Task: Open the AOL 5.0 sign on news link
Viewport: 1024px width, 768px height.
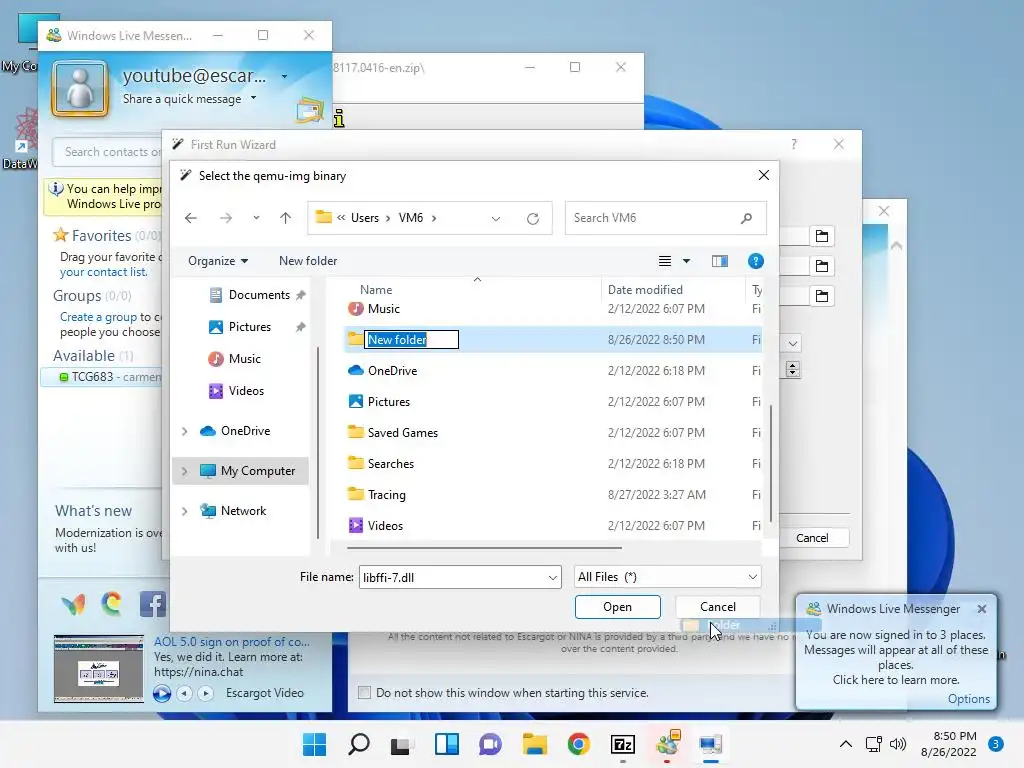Action: pos(231,642)
